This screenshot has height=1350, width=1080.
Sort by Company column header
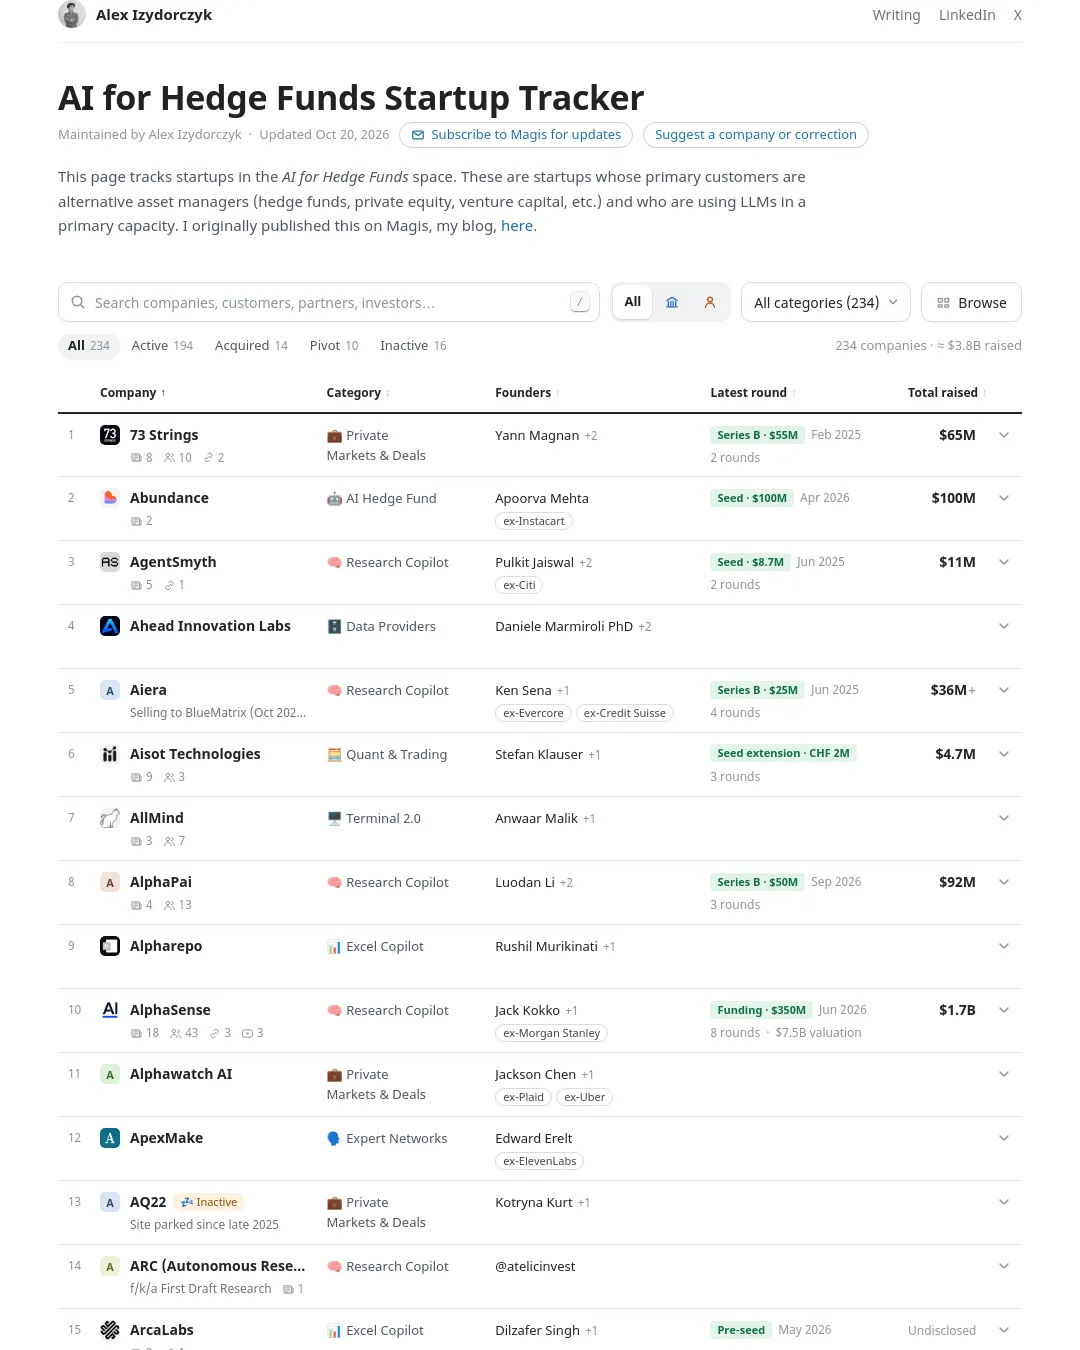133,393
